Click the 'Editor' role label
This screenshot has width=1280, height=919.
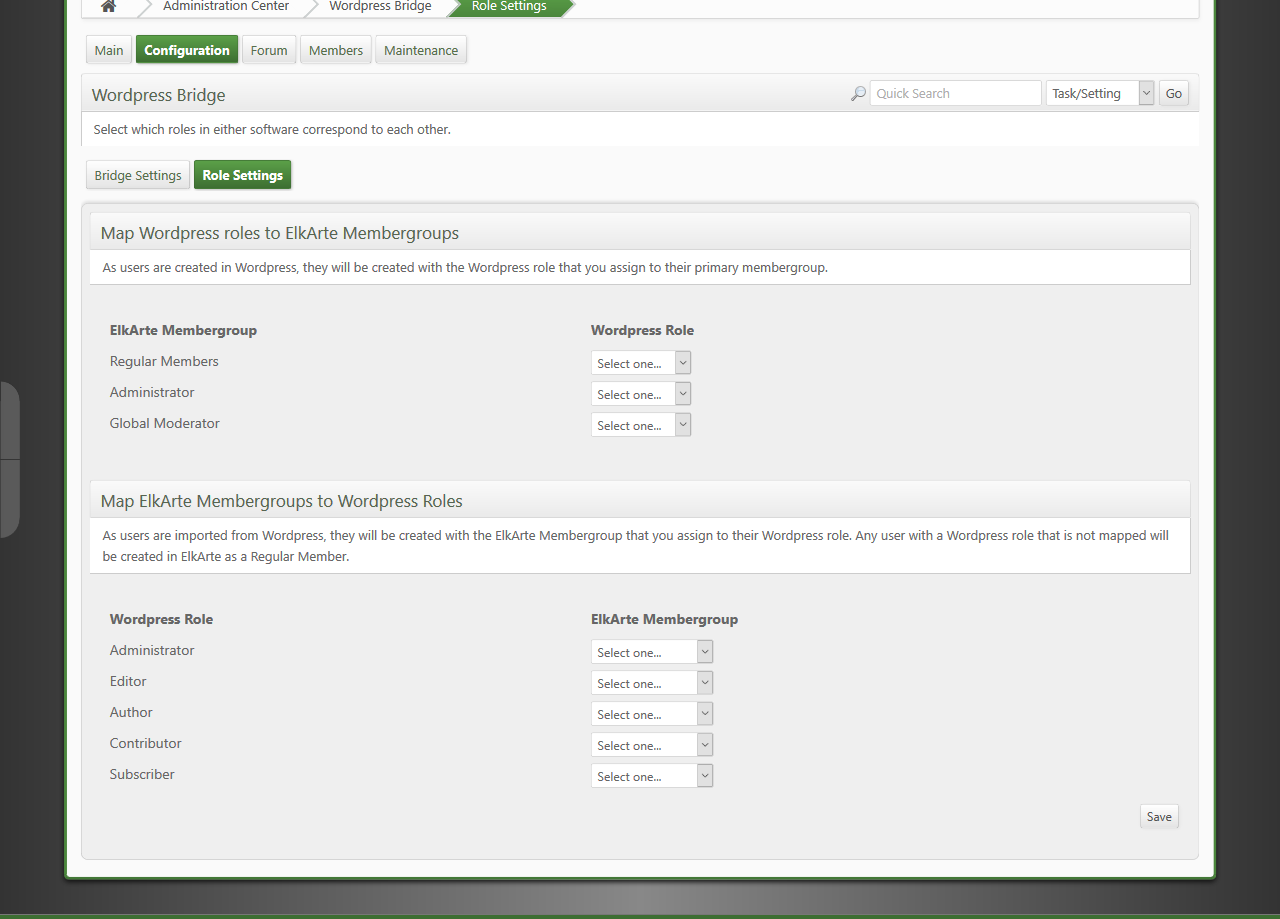(x=128, y=681)
